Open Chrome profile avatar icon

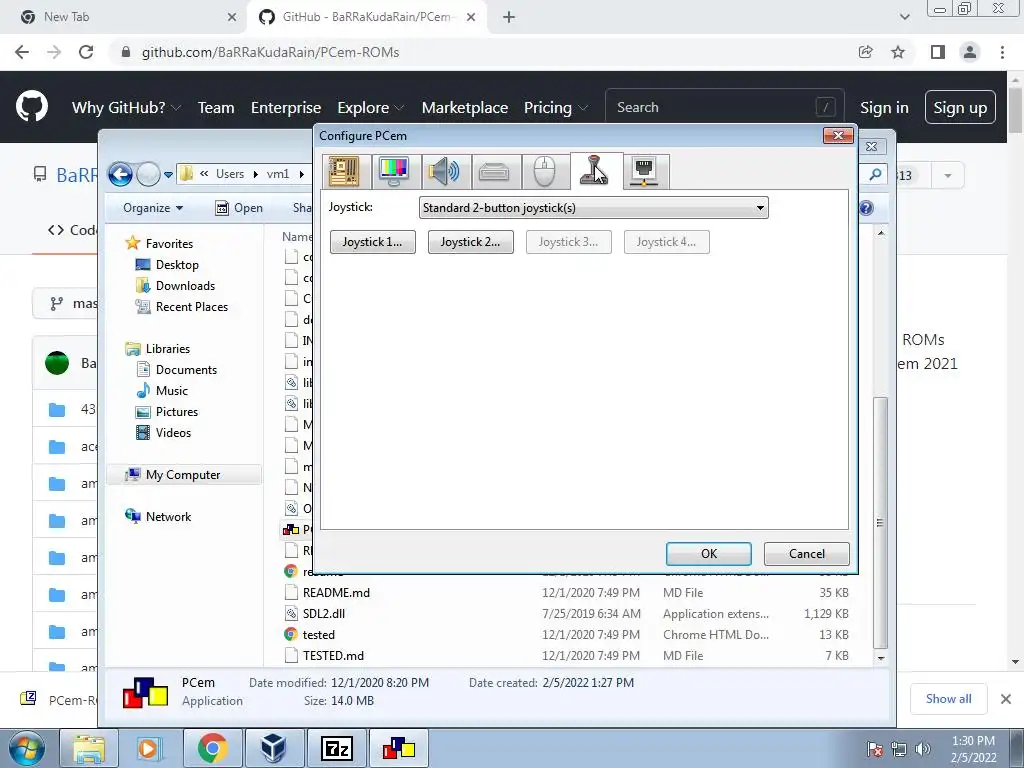point(970,52)
